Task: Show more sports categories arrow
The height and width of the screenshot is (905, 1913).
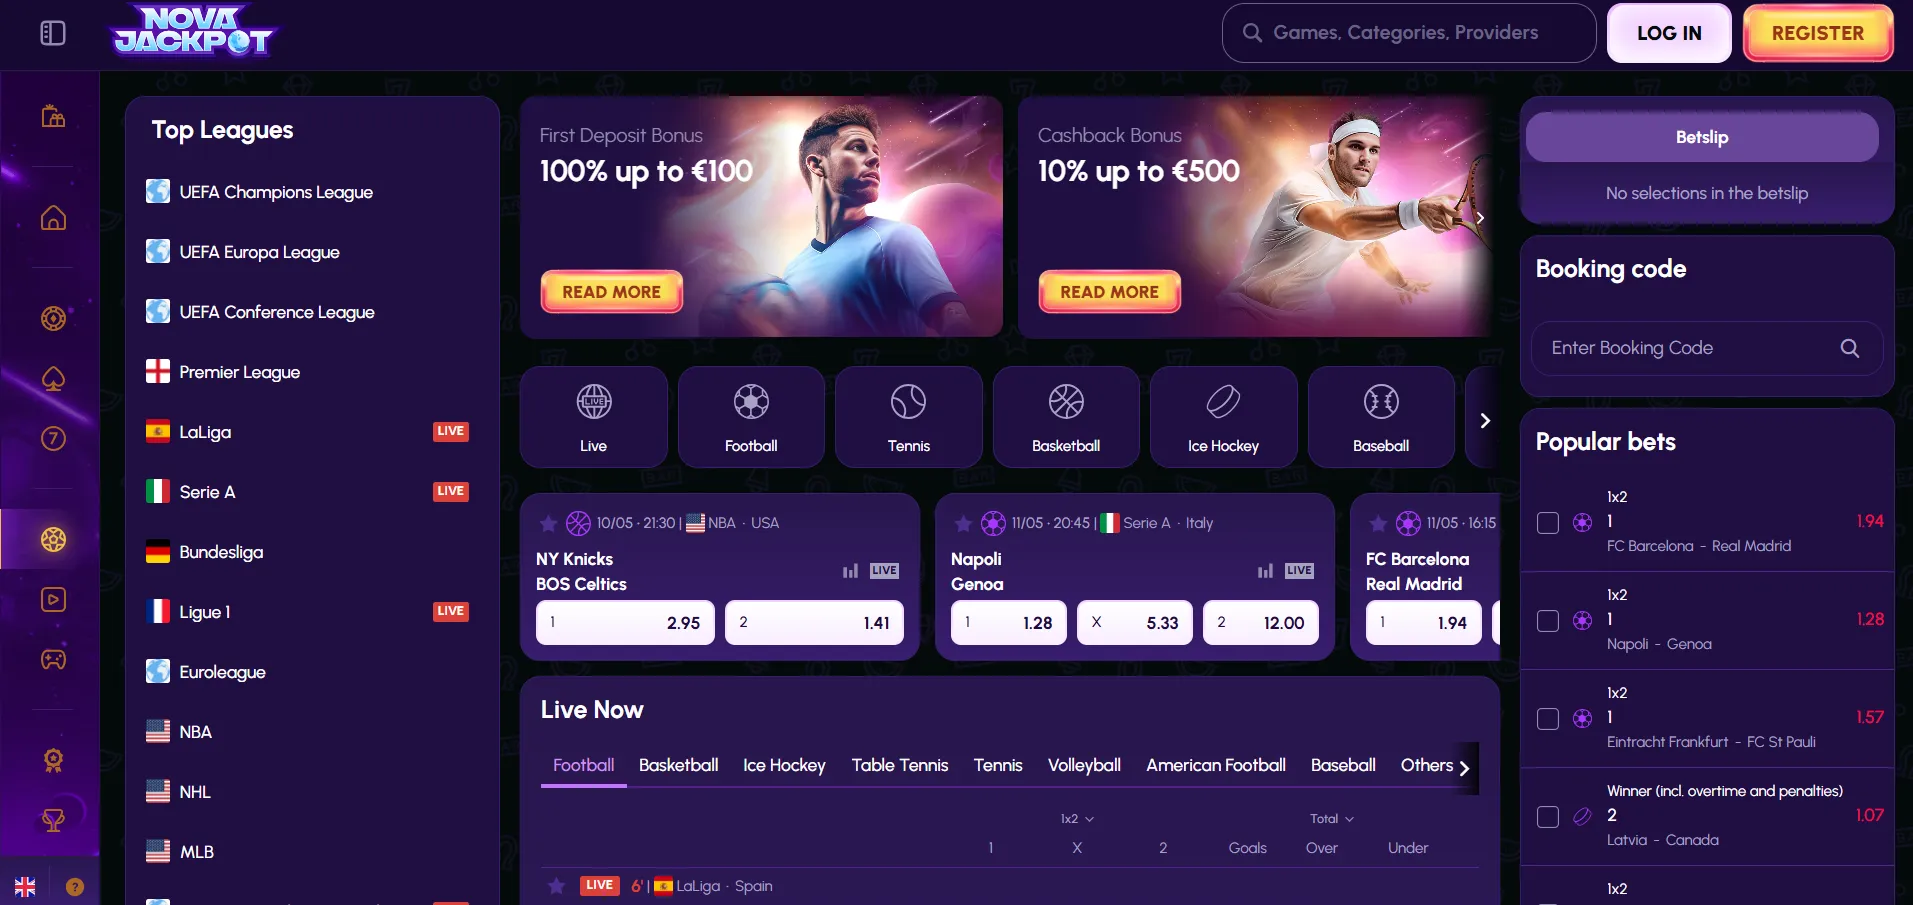Action: click(1485, 420)
